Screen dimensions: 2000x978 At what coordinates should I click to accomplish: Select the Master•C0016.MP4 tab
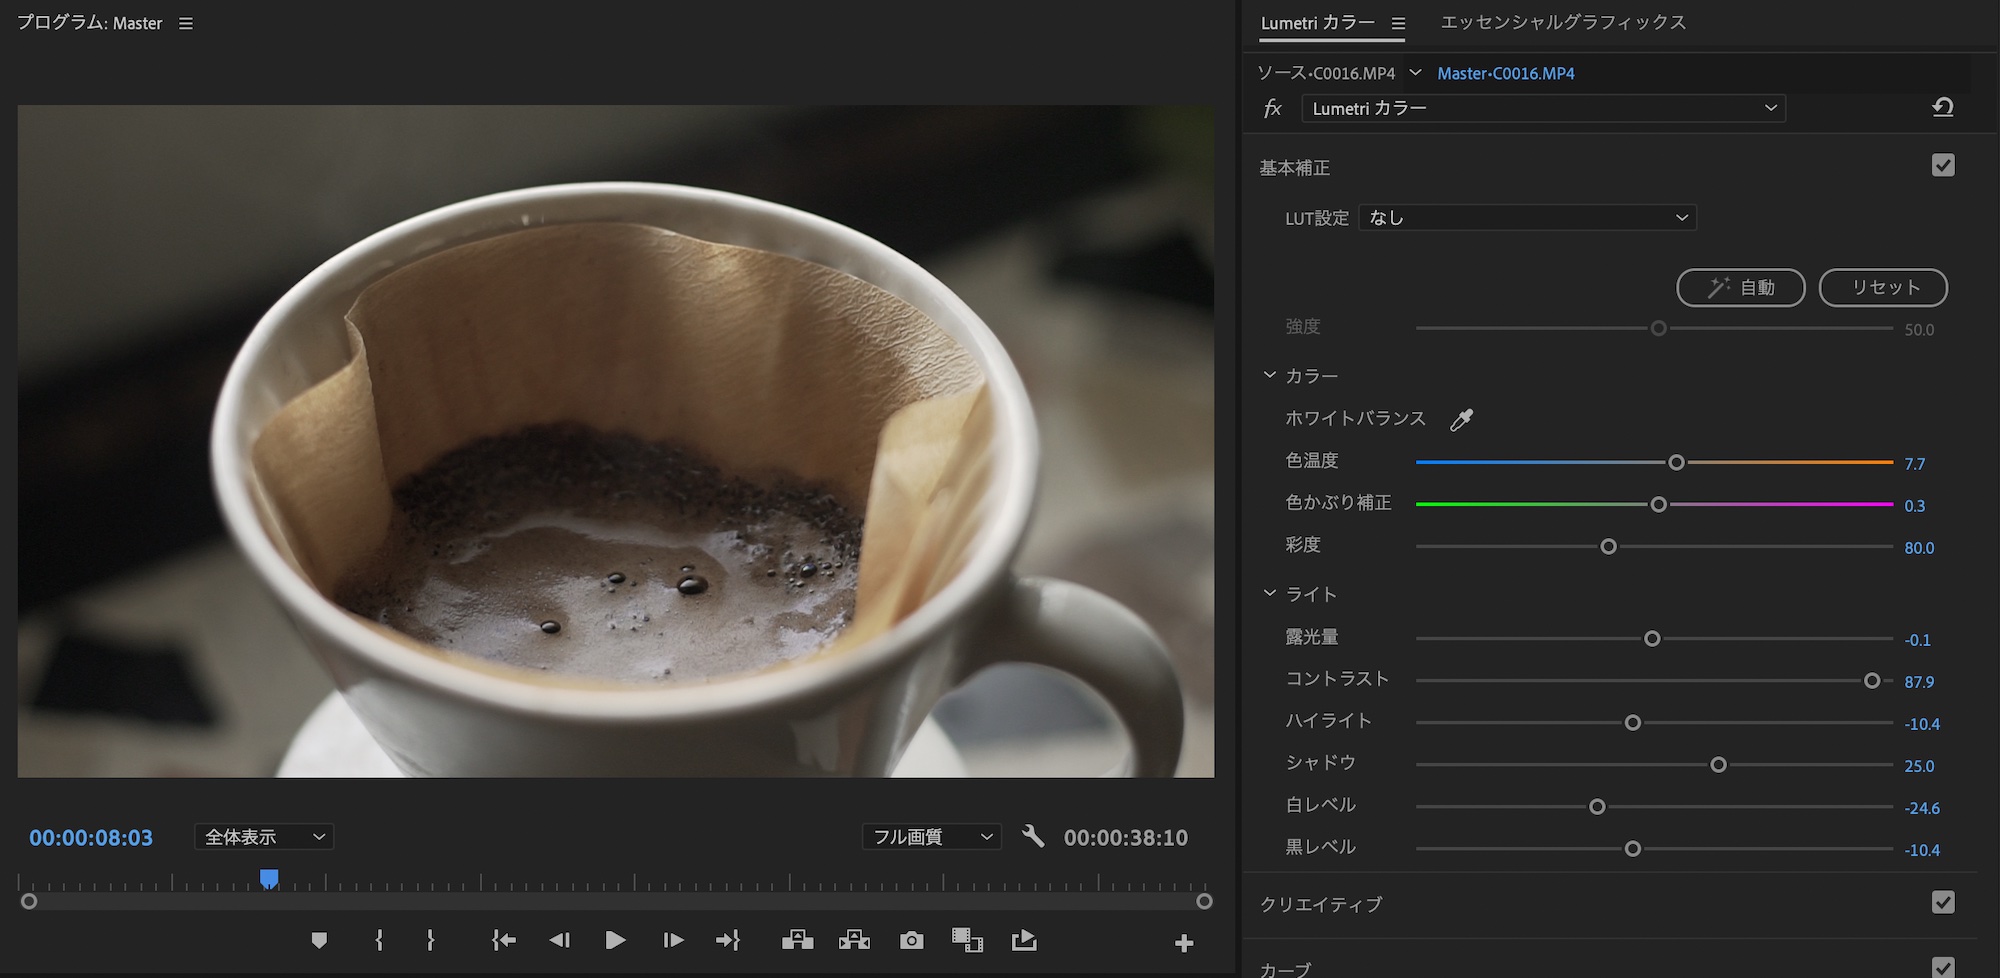tap(1505, 73)
